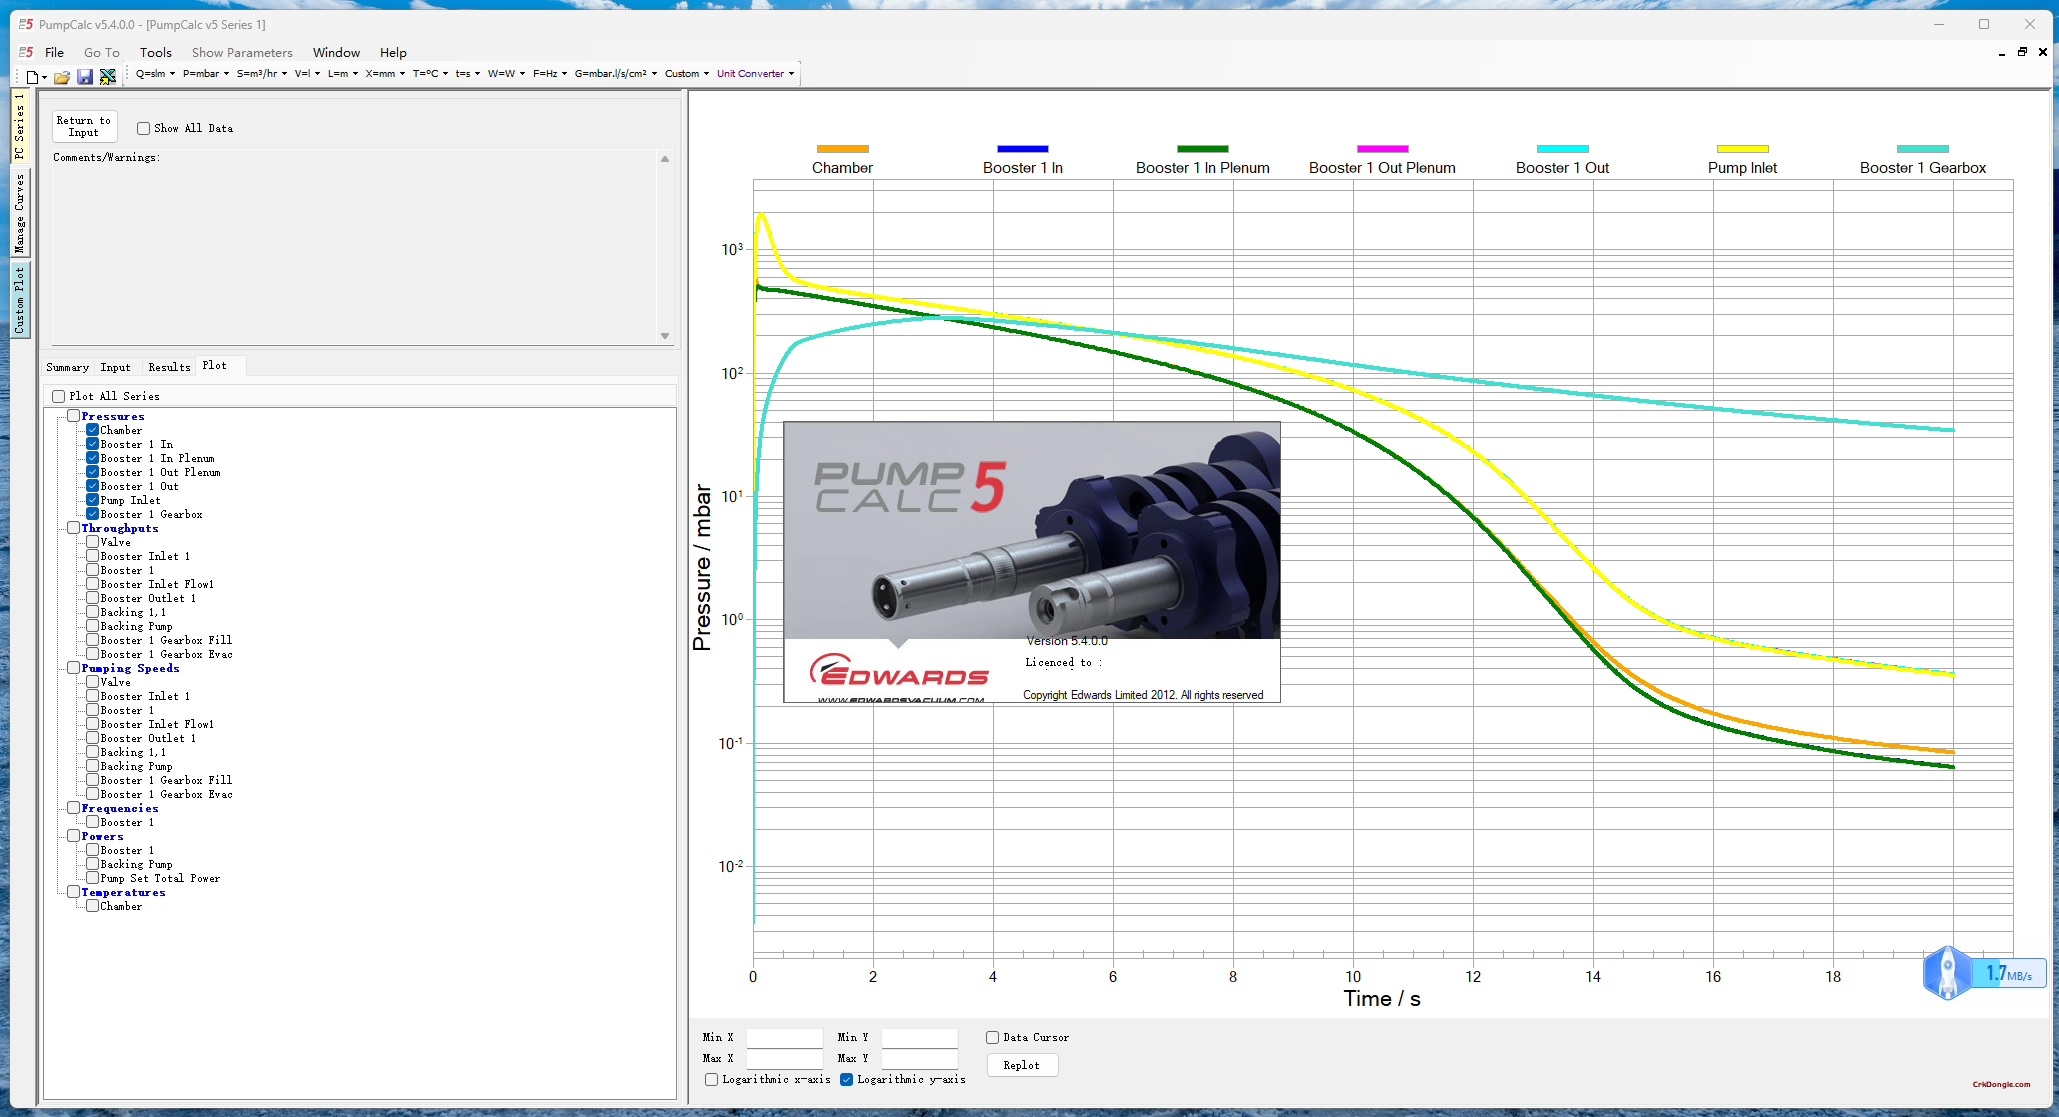This screenshot has width=2059, height=1117.
Task: Enable the Data Cursor checkbox
Action: 993,1037
